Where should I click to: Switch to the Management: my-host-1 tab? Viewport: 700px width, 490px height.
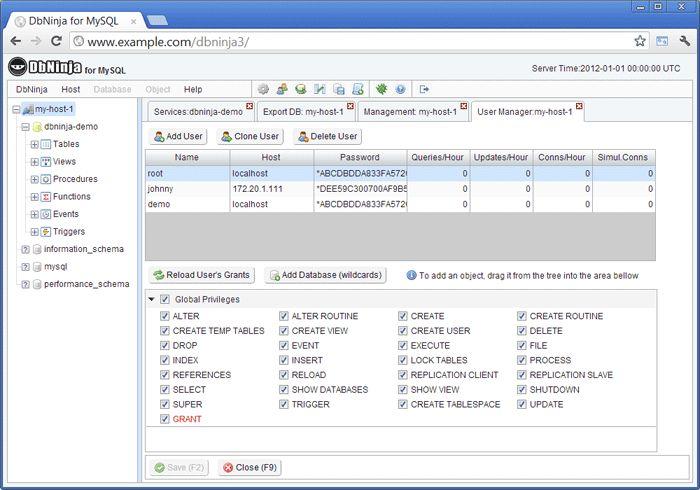pyautogui.click(x=409, y=112)
